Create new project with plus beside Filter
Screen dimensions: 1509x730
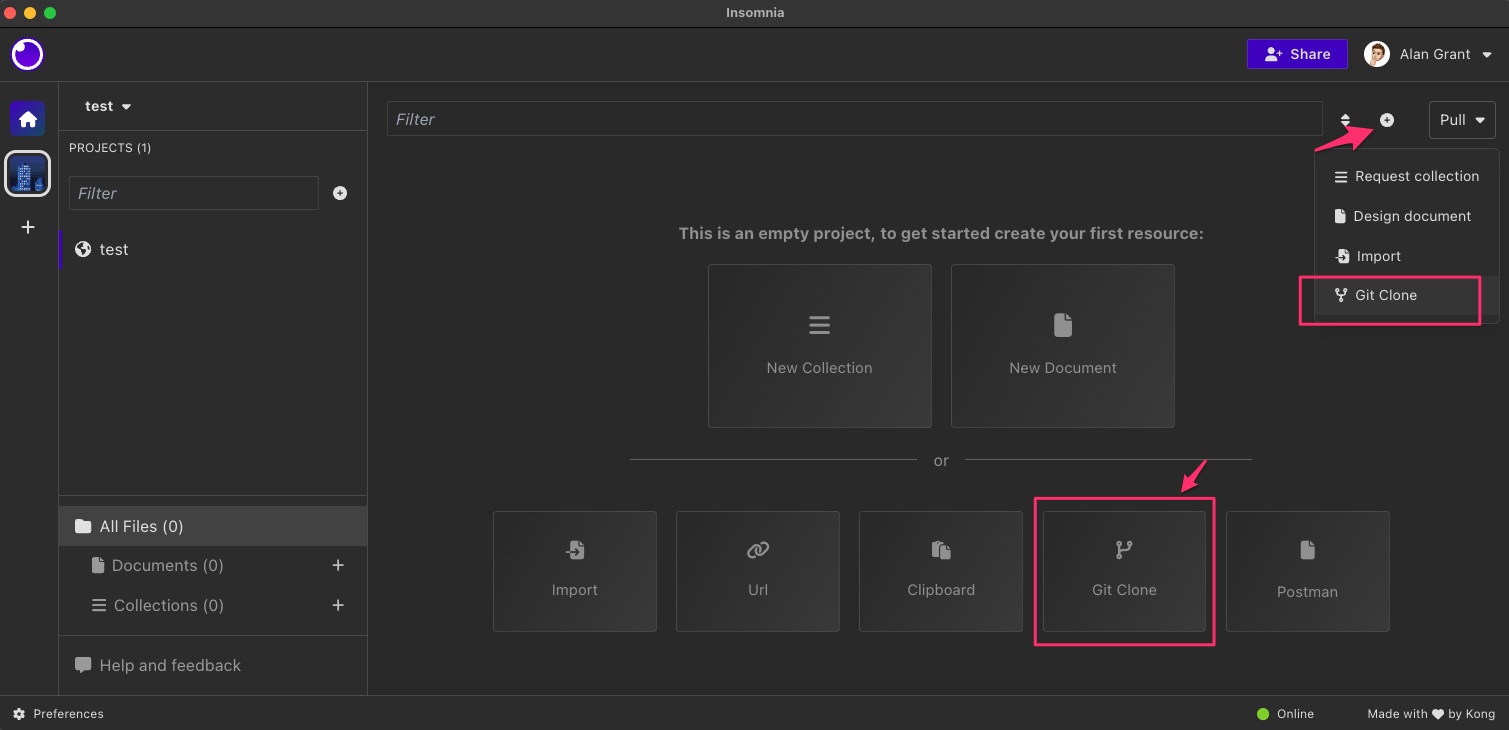coord(340,193)
